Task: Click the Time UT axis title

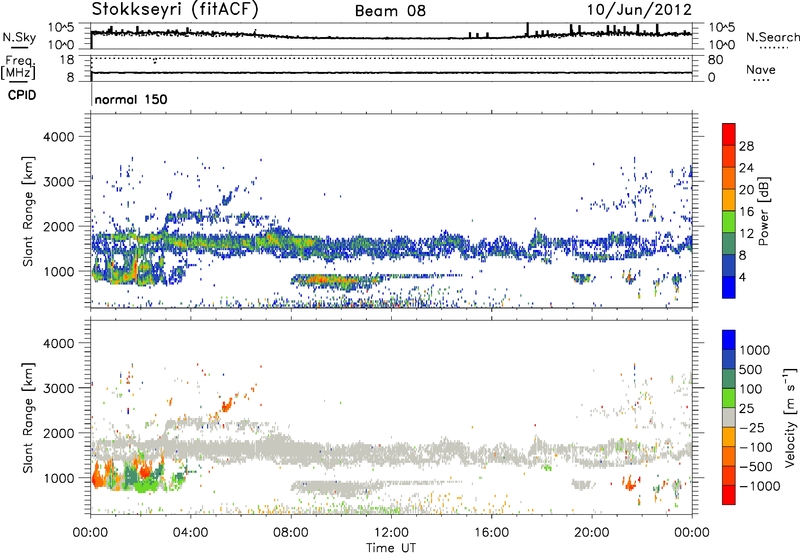Action: (x=391, y=548)
